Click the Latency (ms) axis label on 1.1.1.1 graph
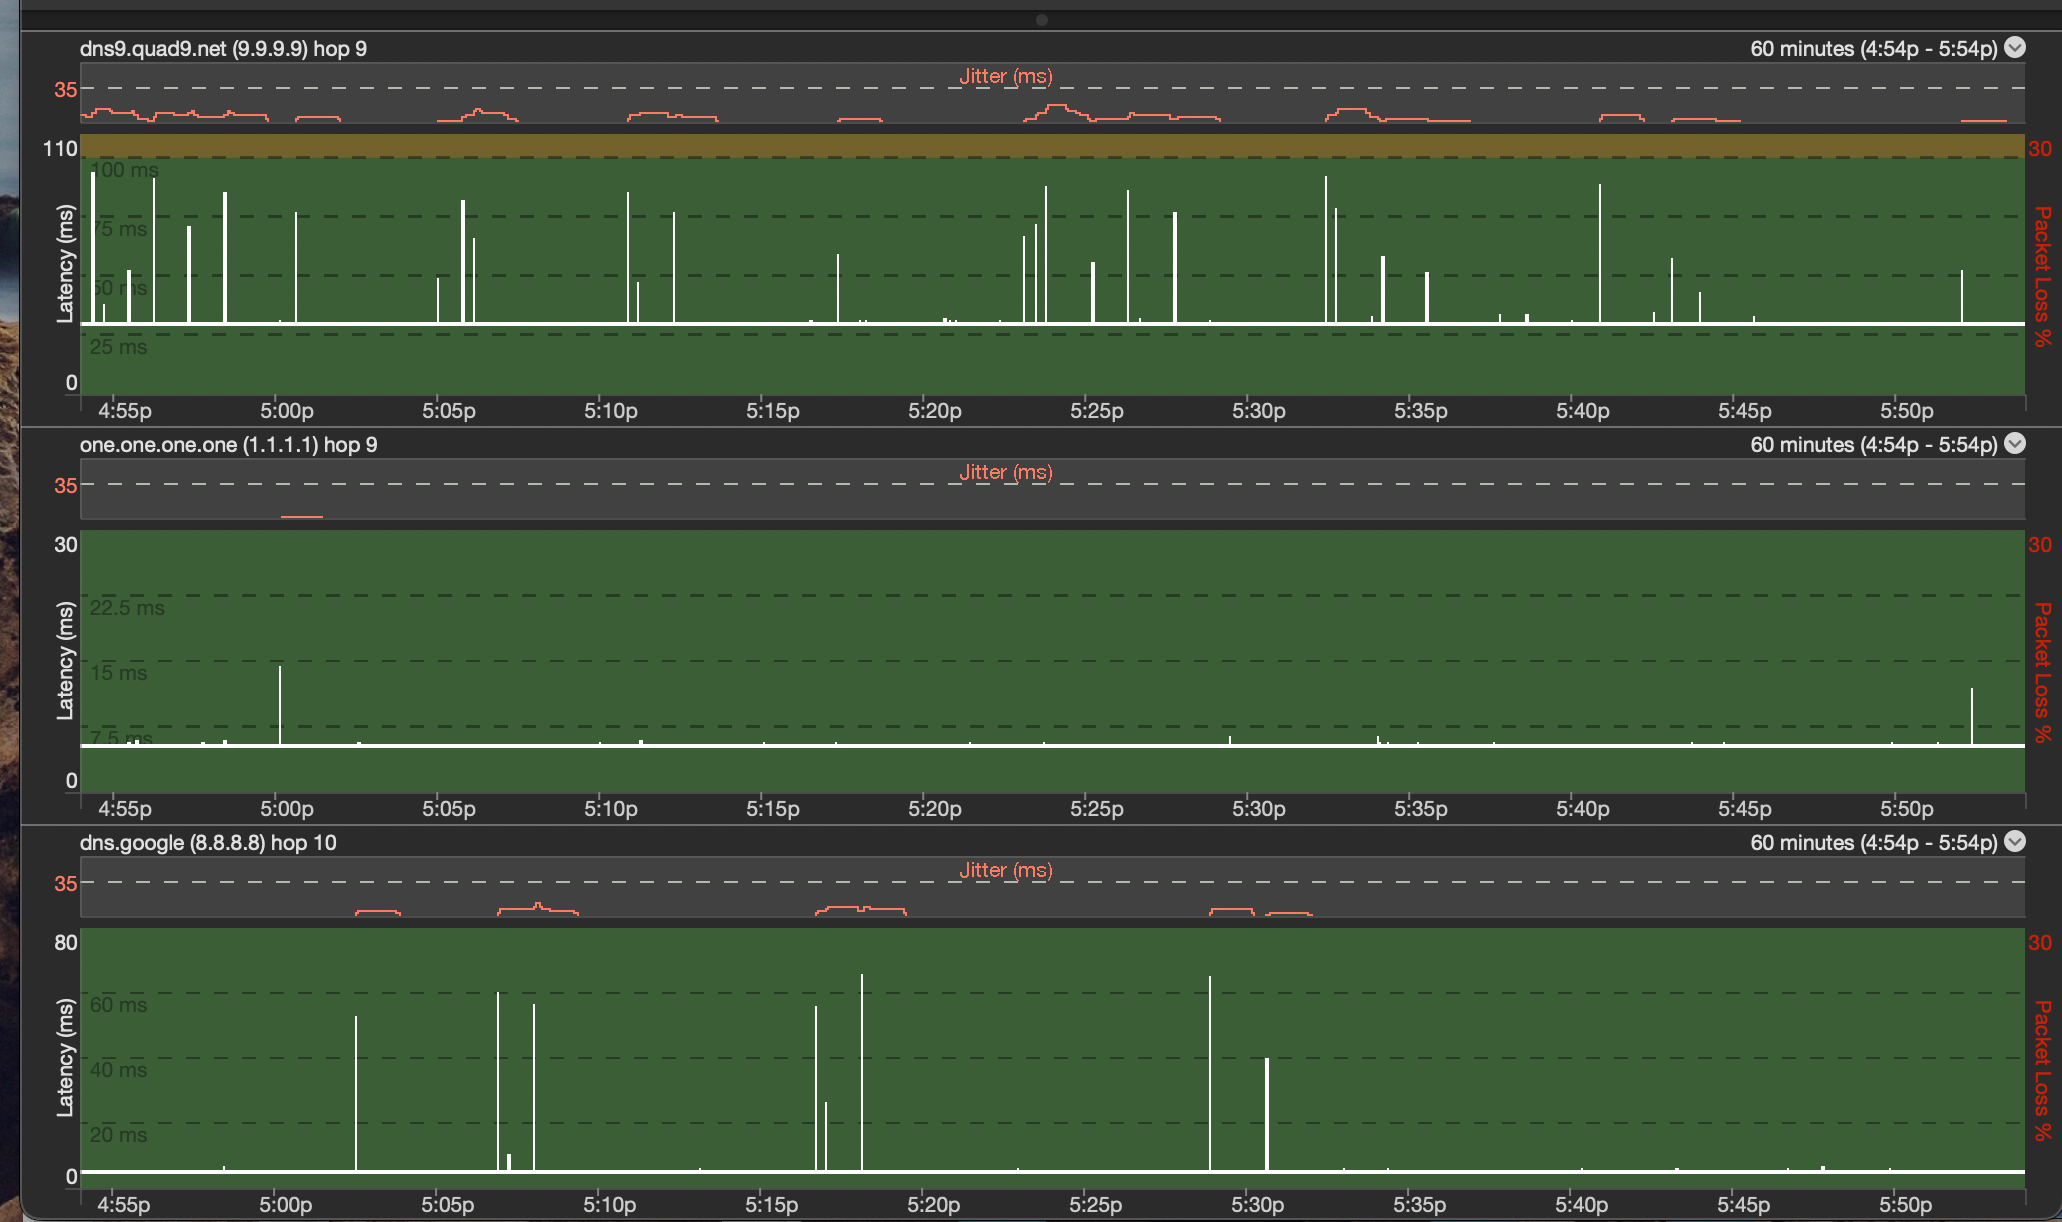Image resolution: width=2062 pixels, height=1222 pixels. [x=65, y=660]
